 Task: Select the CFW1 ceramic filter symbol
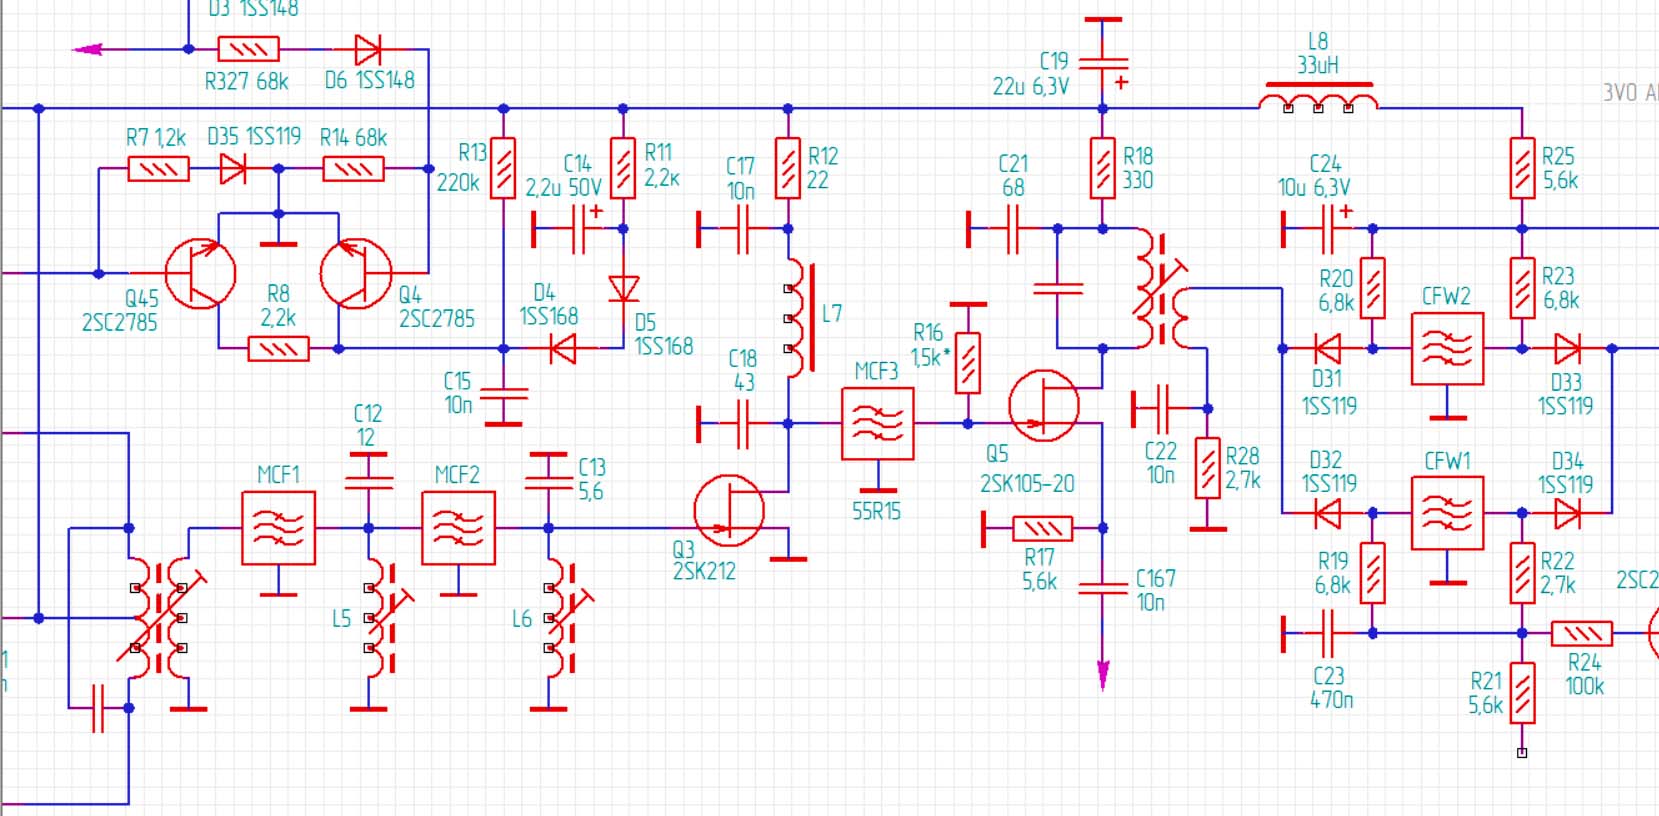(1447, 513)
